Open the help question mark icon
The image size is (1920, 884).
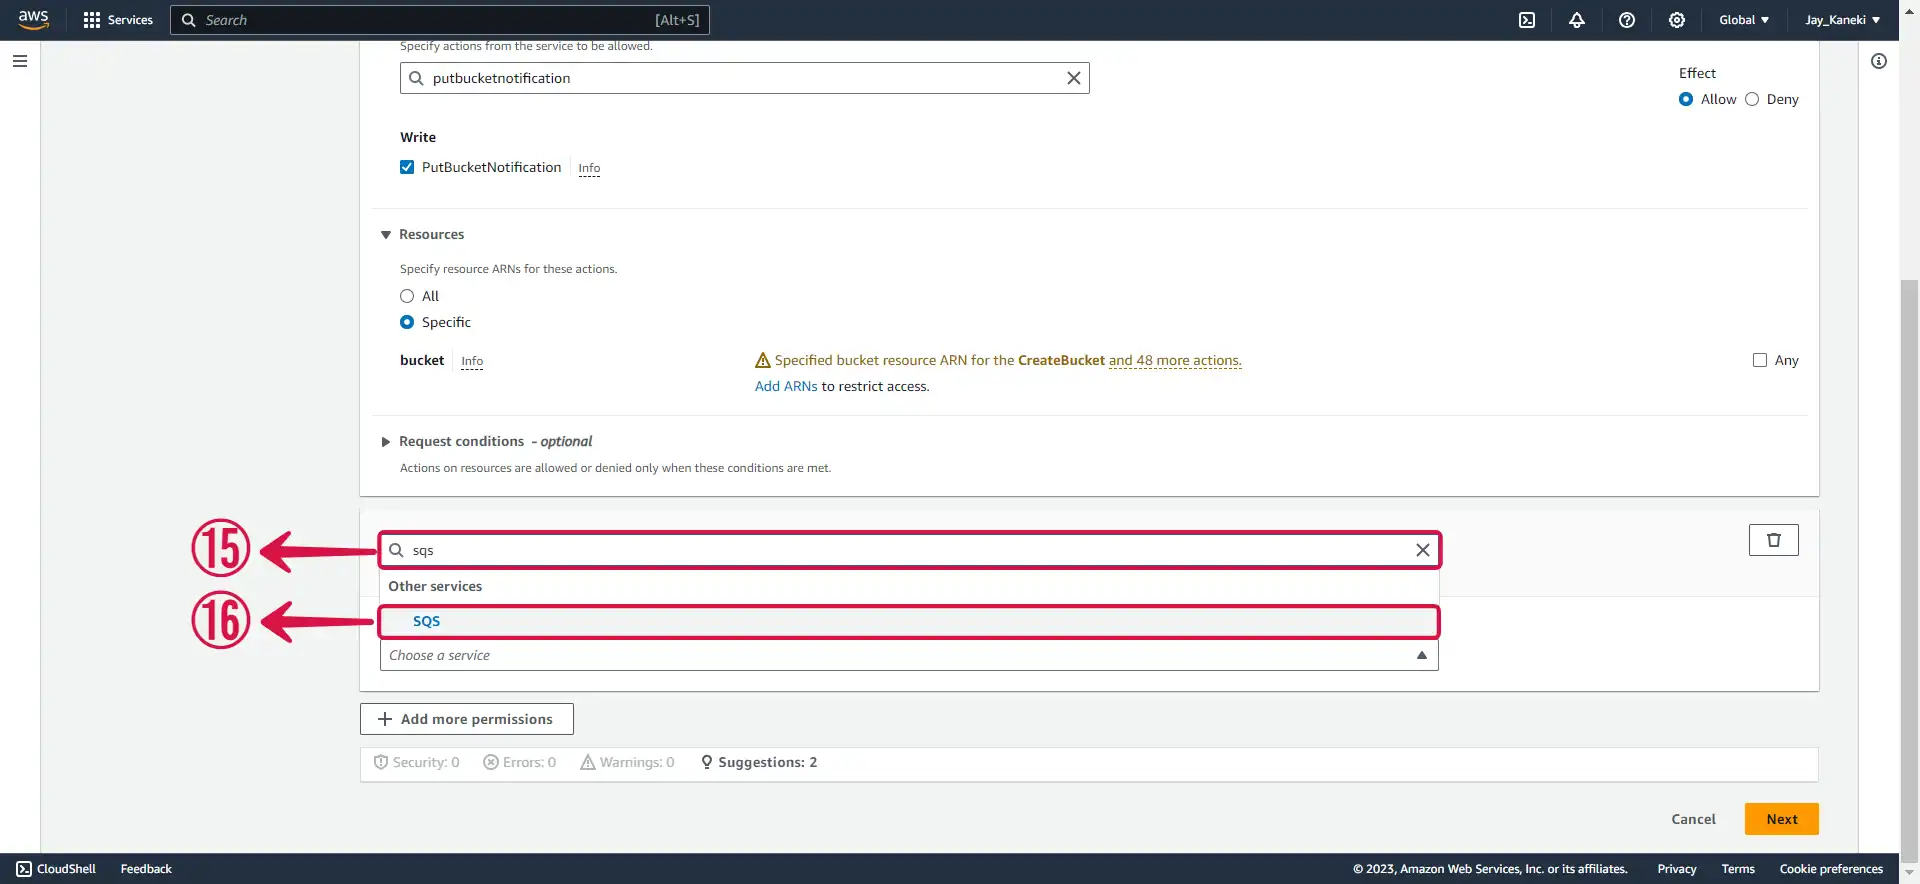click(1627, 20)
